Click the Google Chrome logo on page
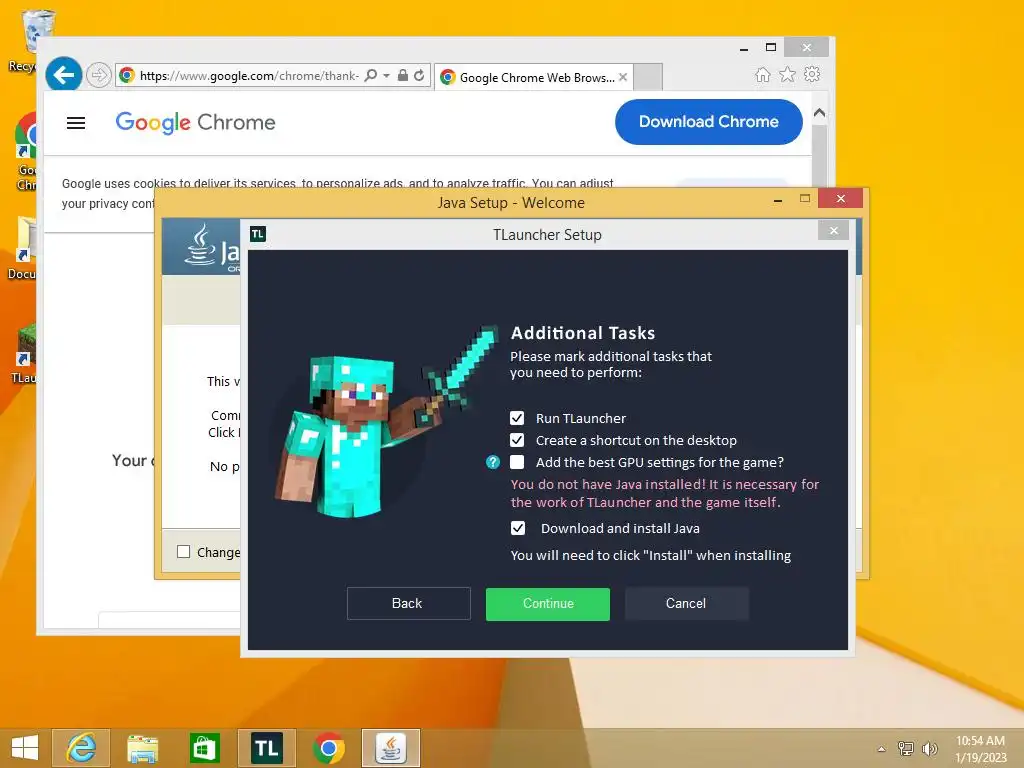Screen dimensions: 1024x768 [195, 122]
